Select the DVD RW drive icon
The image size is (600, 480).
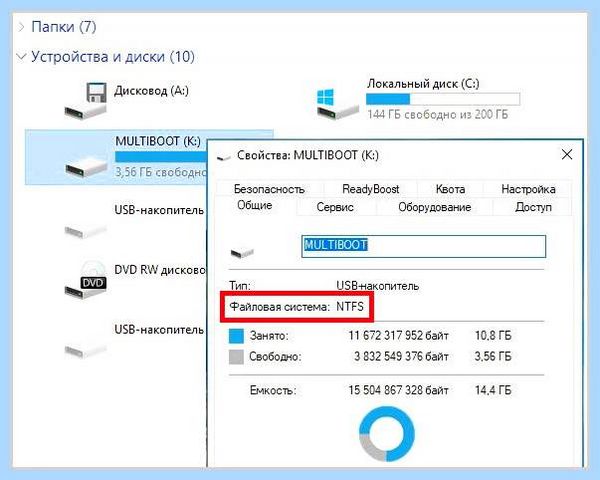[86, 281]
